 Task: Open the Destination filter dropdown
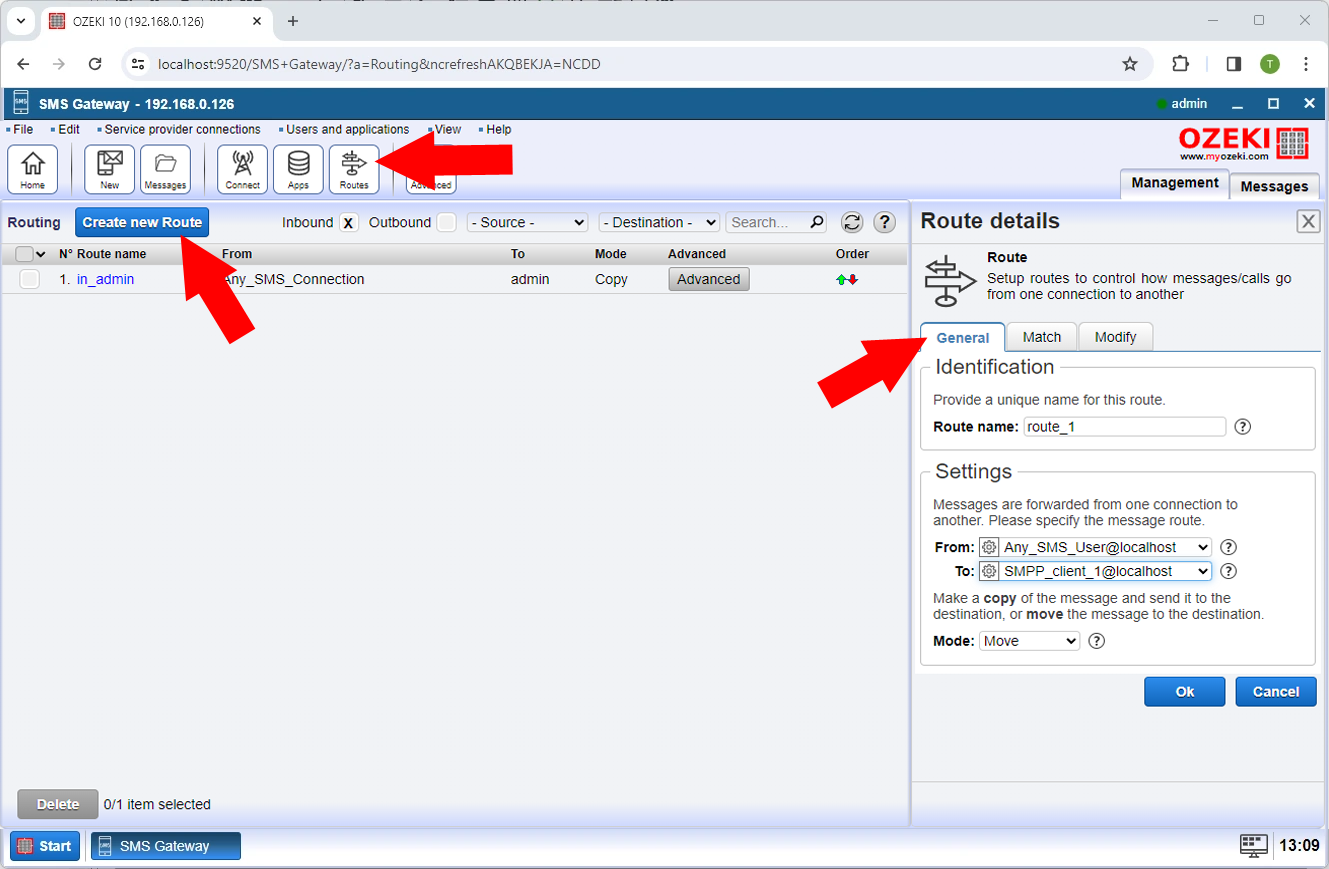tap(659, 222)
